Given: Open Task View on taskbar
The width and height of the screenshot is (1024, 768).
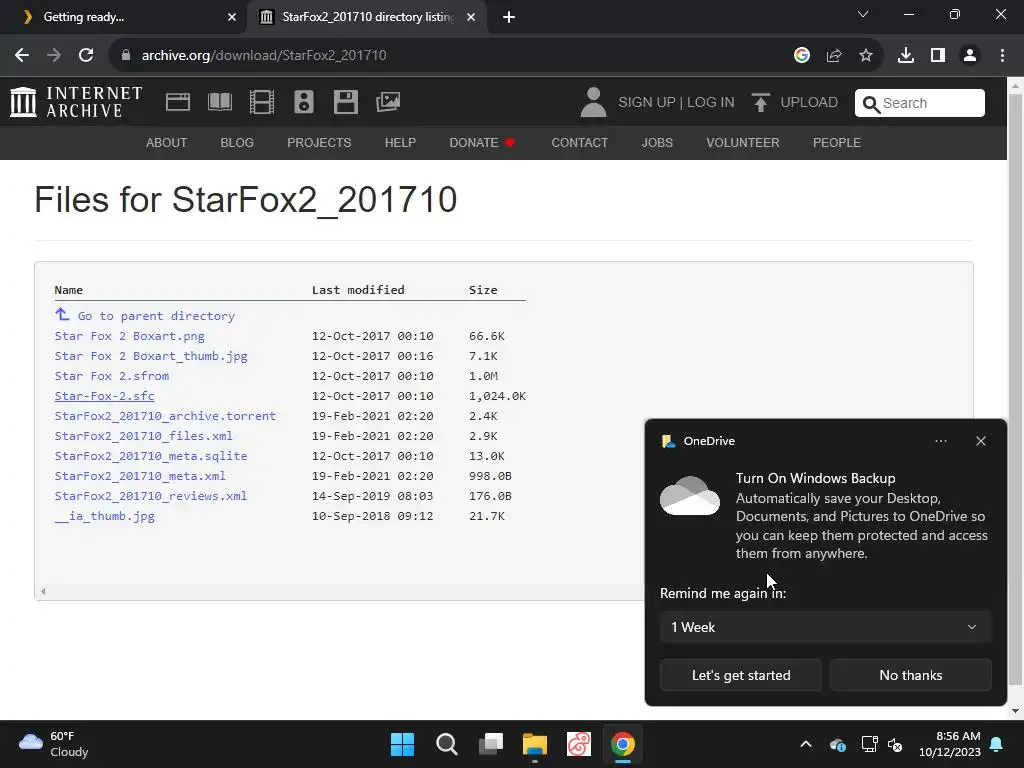Looking at the screenshot, I should pyautogui.click(x=490, y=744).
